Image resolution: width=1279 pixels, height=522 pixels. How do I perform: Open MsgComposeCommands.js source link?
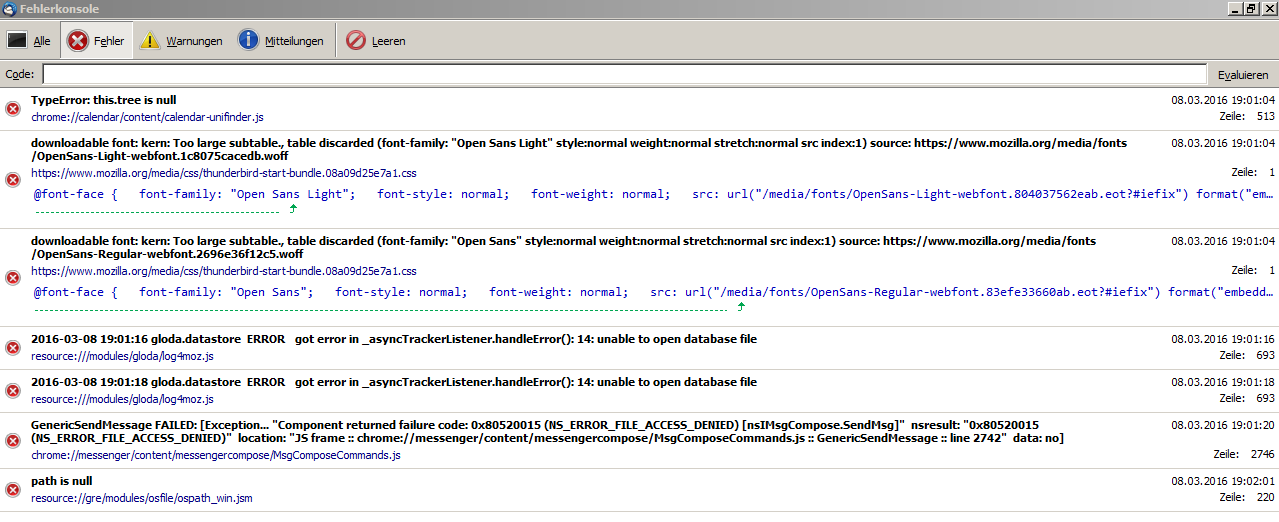point(215,456)
